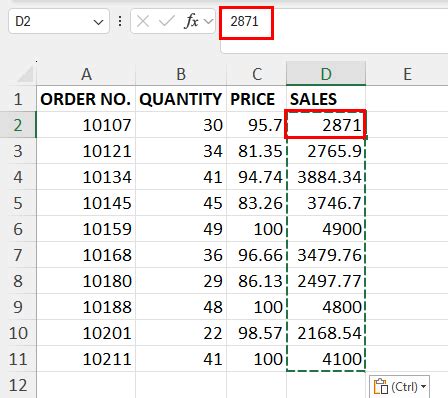Select cell containing order 10168
This screenshot has width=448, height=398.
[x=86, y=255]
